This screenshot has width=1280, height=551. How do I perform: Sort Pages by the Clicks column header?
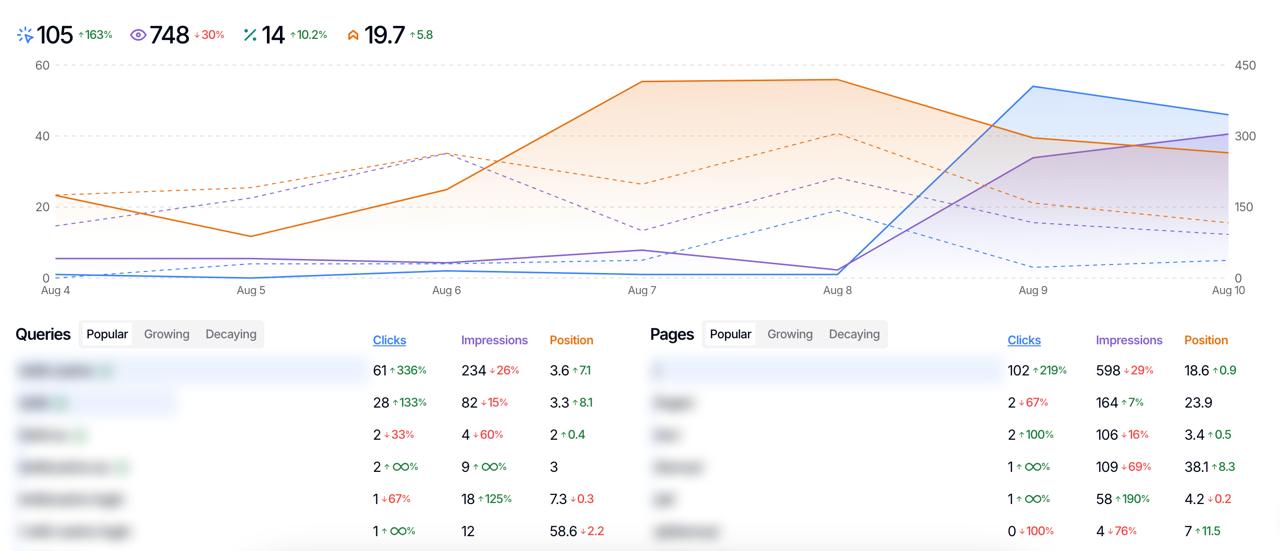[1024, 340]
